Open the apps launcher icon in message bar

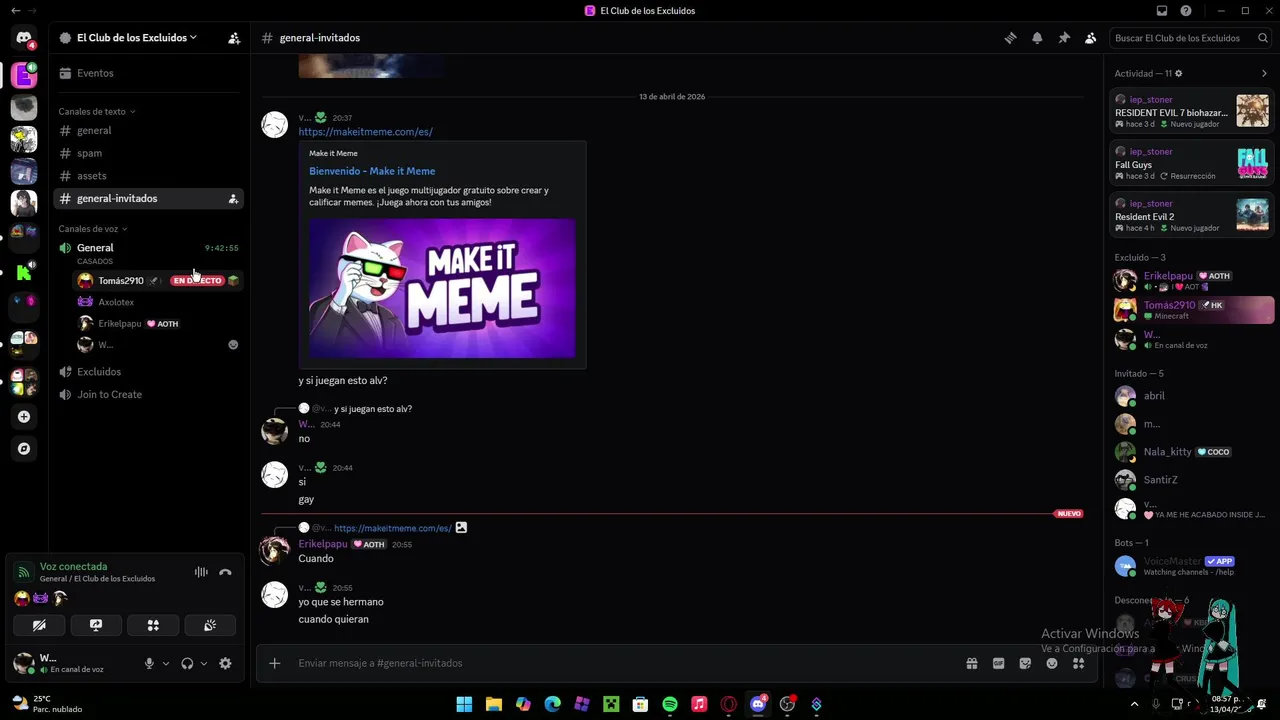[x=1079, y=663]
